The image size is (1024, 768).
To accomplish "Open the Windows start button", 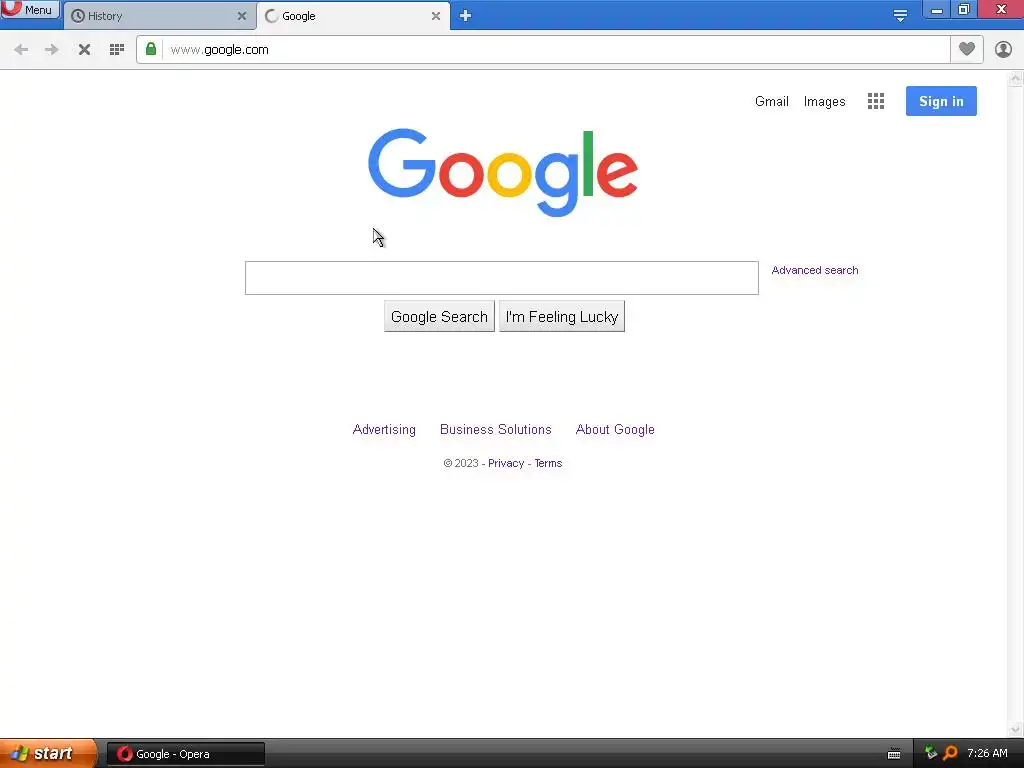I will coord(47,754).
